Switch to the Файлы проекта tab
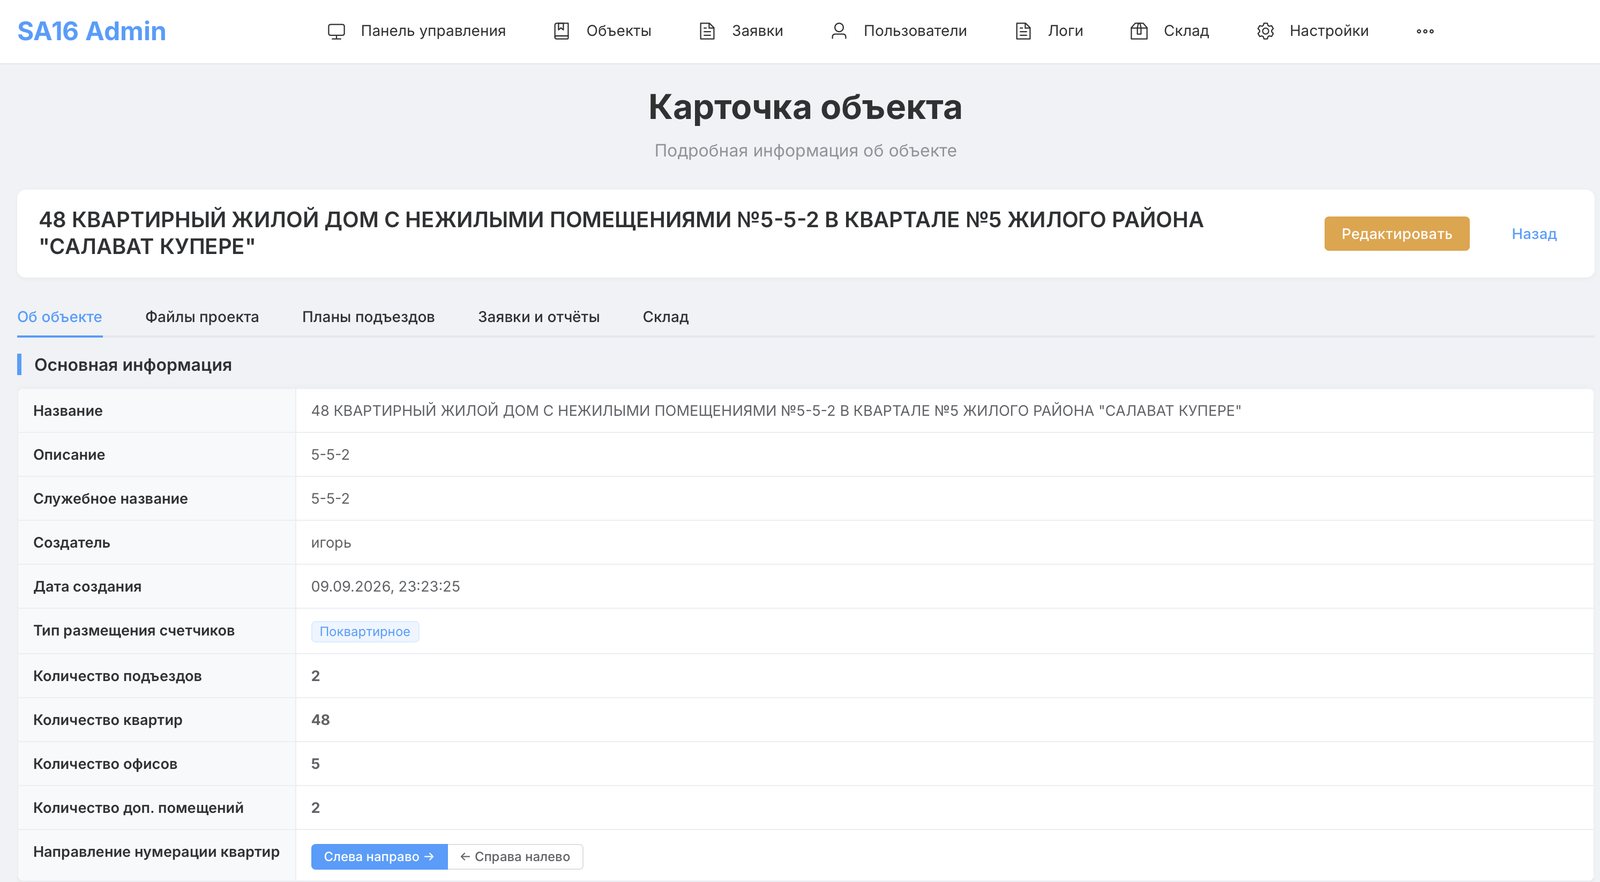This screenshot has width=1600, height=882. [x=202, y=317]
